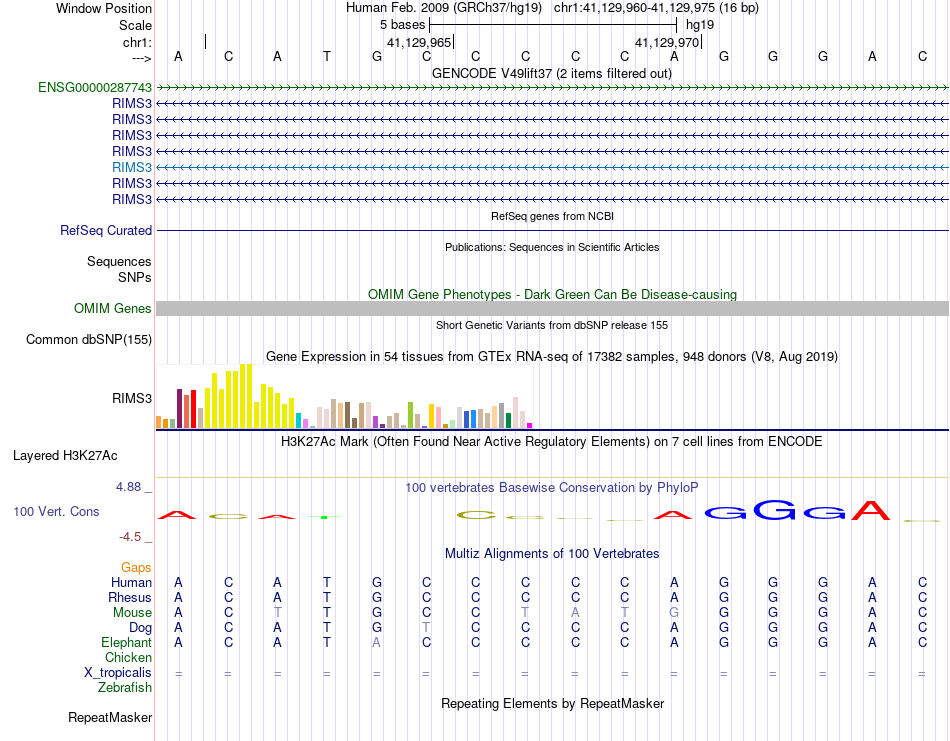The height and width of the screenshot is (741, 950).
Task: Click the dark green bar in GTEx chart
Action: 508,420
